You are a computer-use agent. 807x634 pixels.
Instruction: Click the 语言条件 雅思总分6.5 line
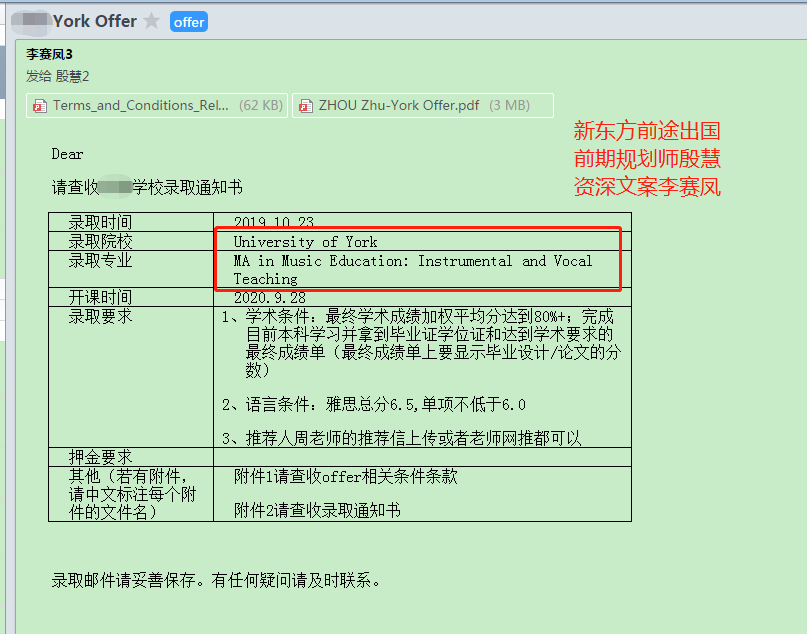point(374,405)
